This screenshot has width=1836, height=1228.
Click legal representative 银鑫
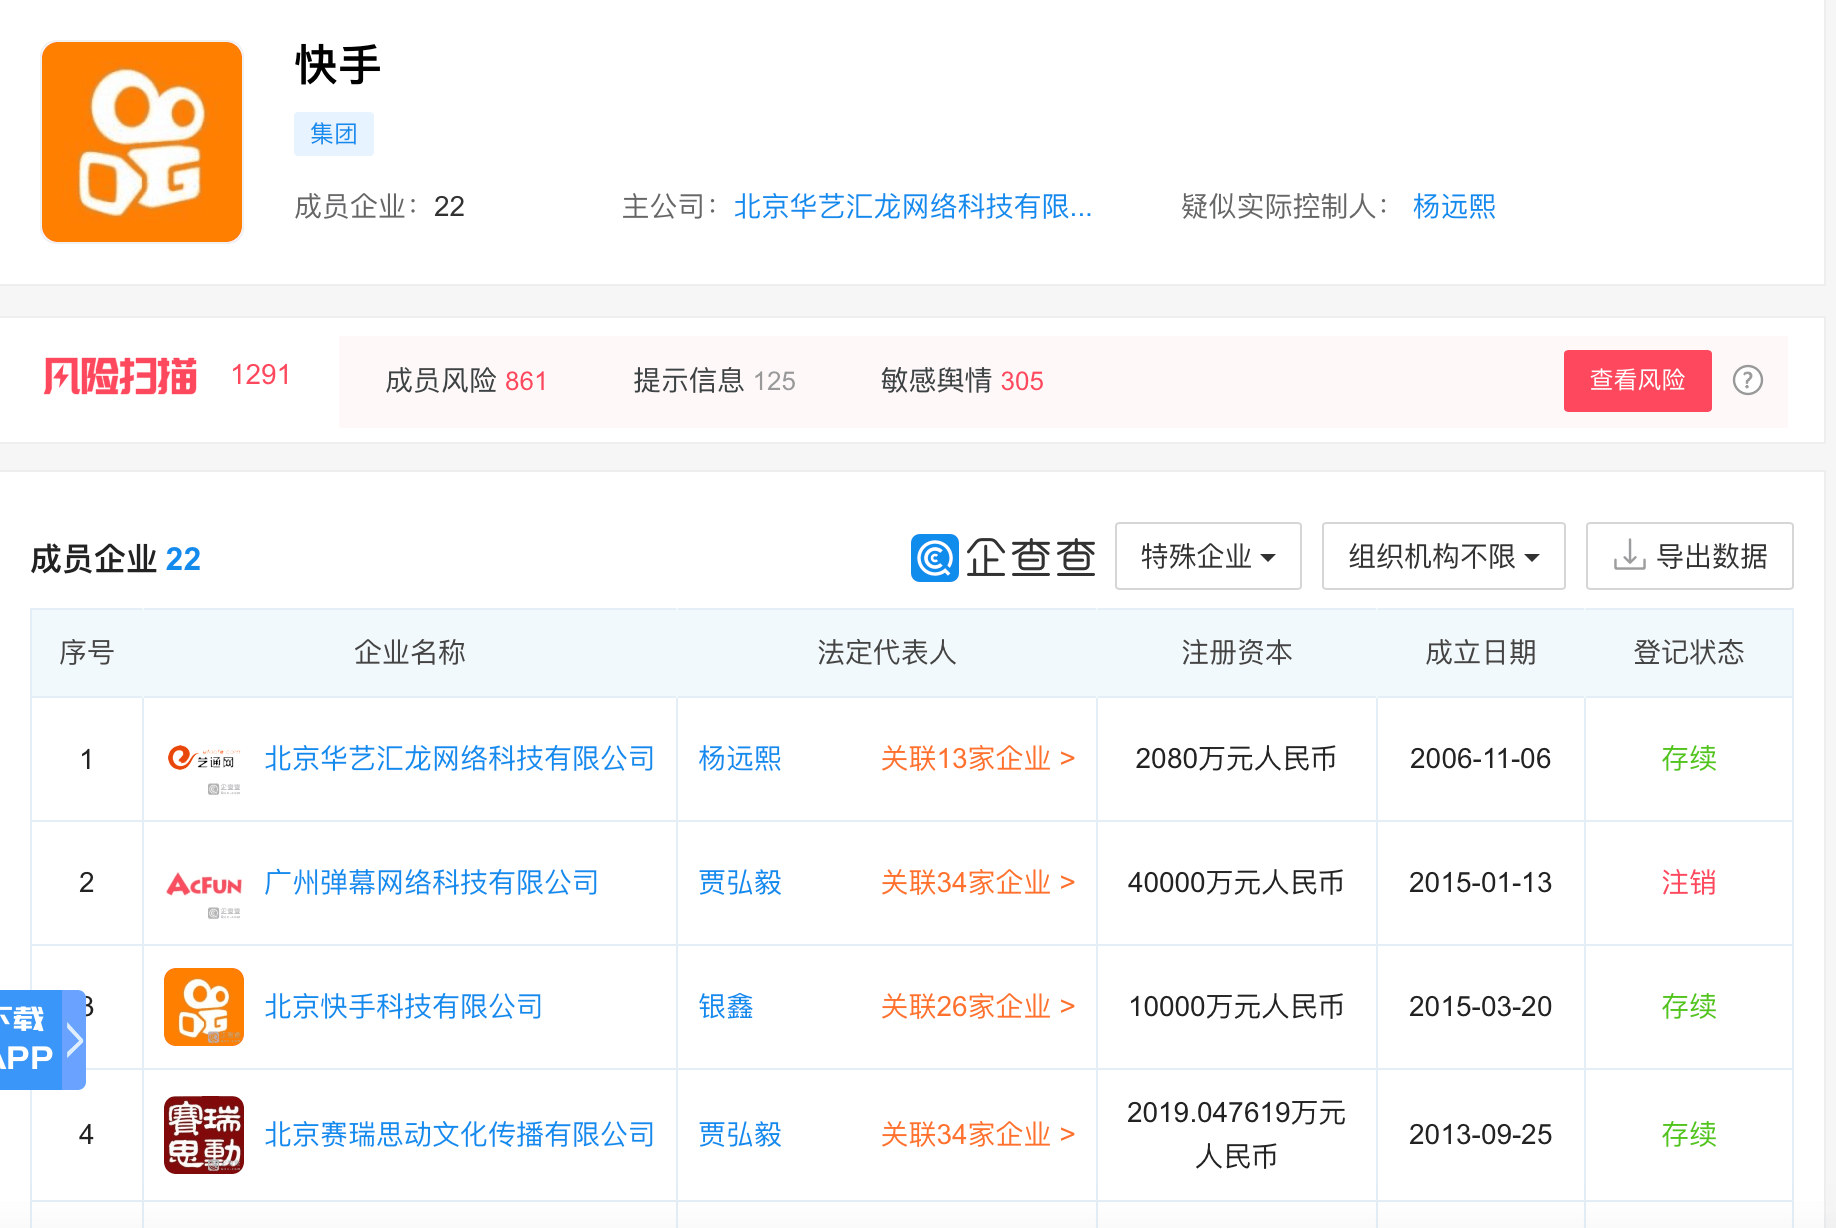pyautogui.click(x=726, y=1007)
